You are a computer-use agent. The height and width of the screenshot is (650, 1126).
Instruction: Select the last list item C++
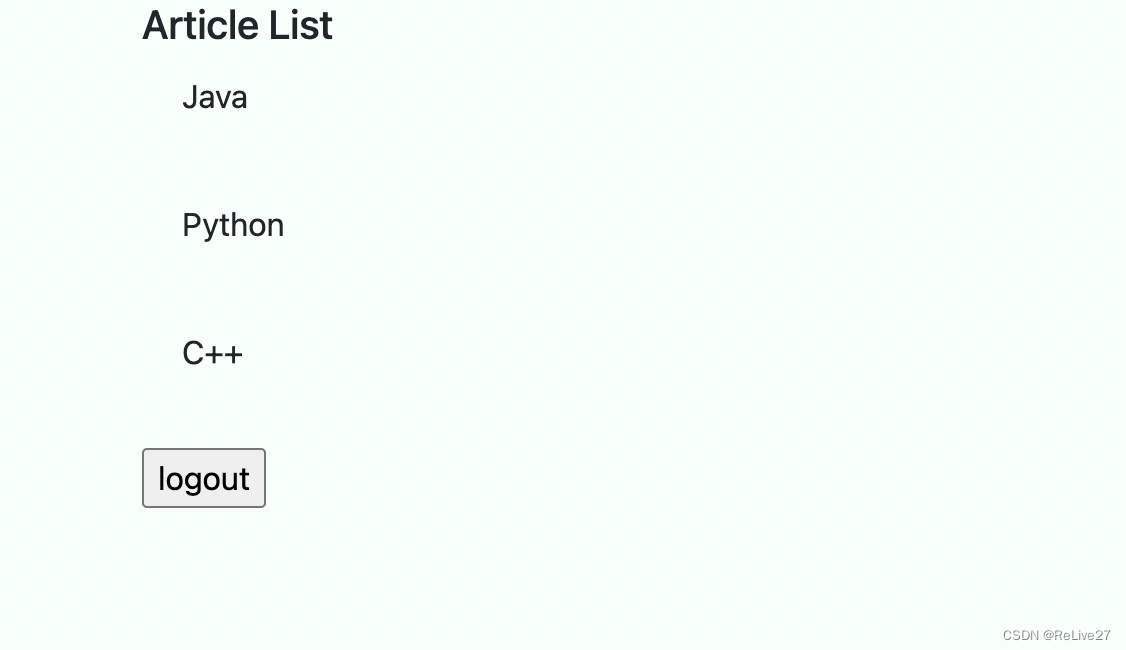[x=212, y=353]
